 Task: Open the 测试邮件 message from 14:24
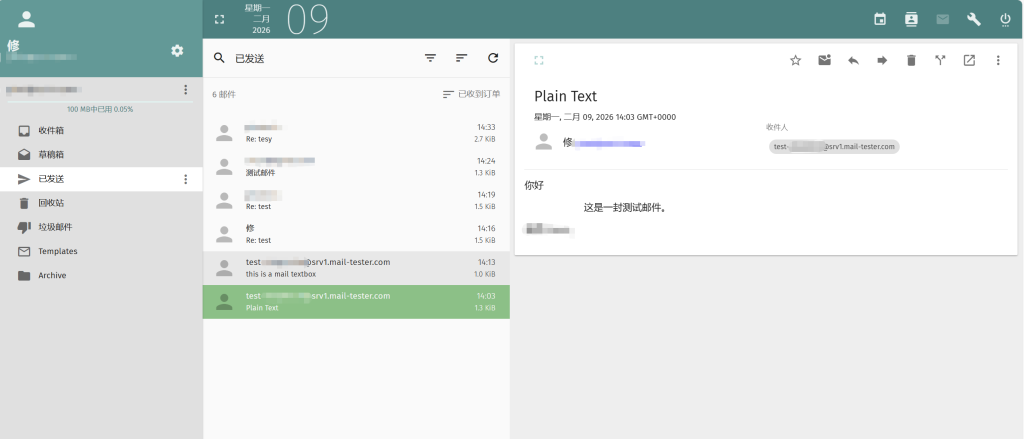coord(355,166)
